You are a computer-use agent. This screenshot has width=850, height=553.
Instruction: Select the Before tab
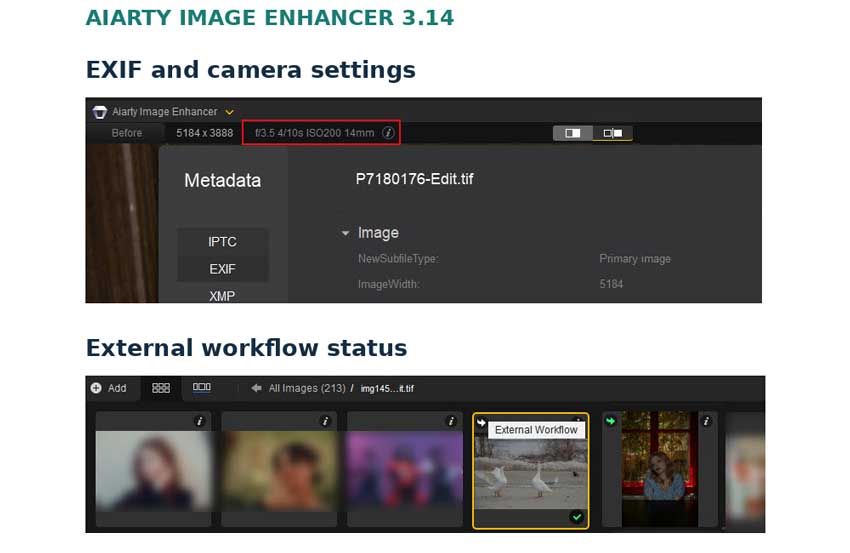pos(126,133)
